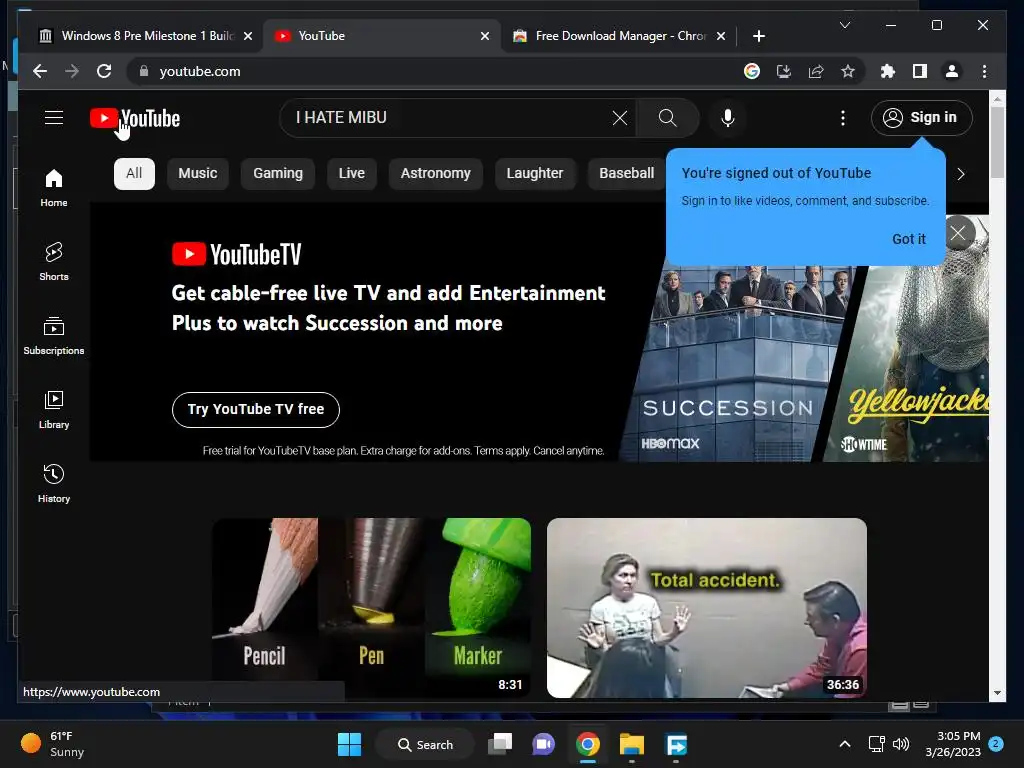Click the browser back arrow

[x=40, y=71]
